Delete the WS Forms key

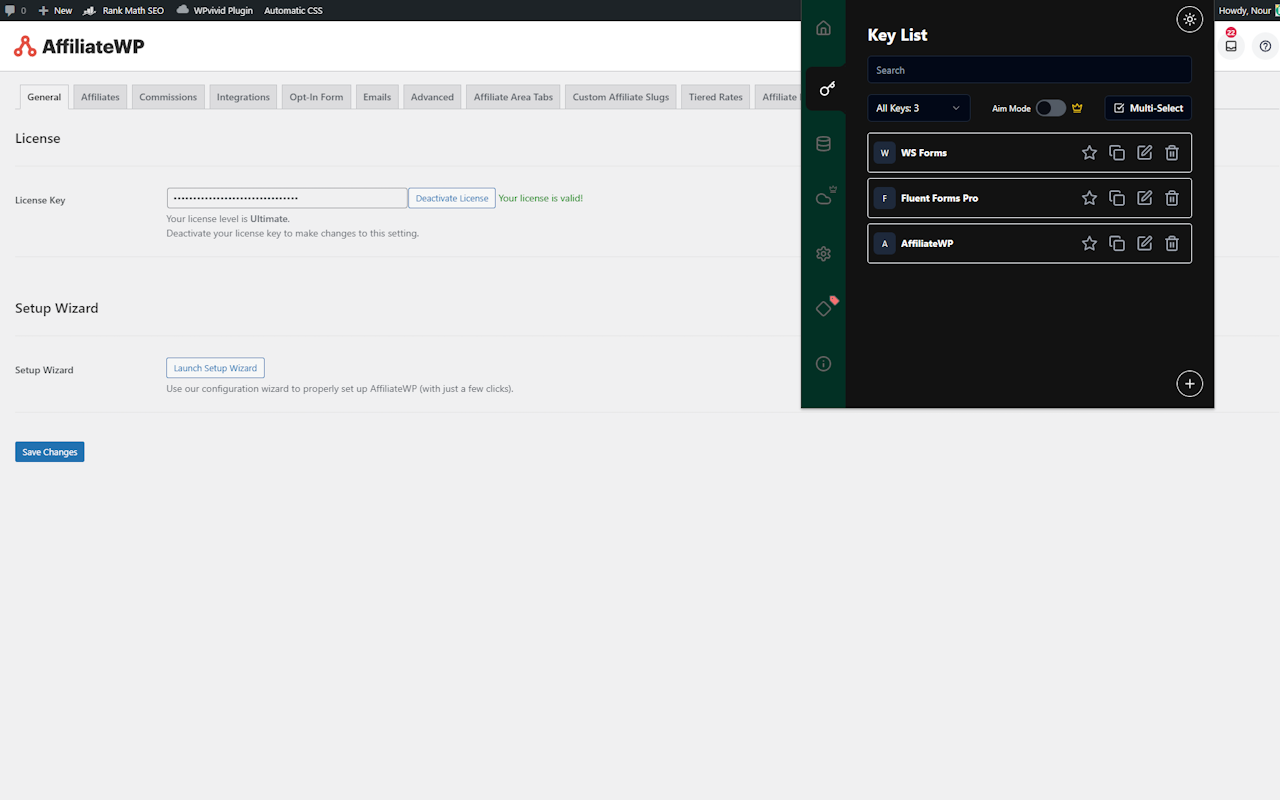(1172, 153)
